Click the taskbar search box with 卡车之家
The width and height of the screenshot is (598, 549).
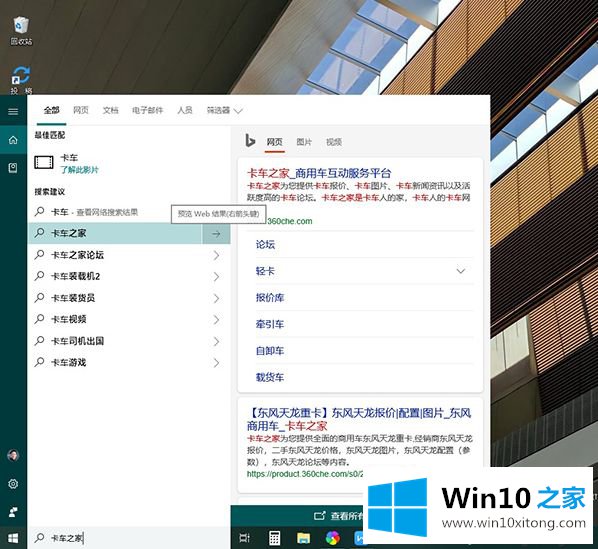click(129, 538)
